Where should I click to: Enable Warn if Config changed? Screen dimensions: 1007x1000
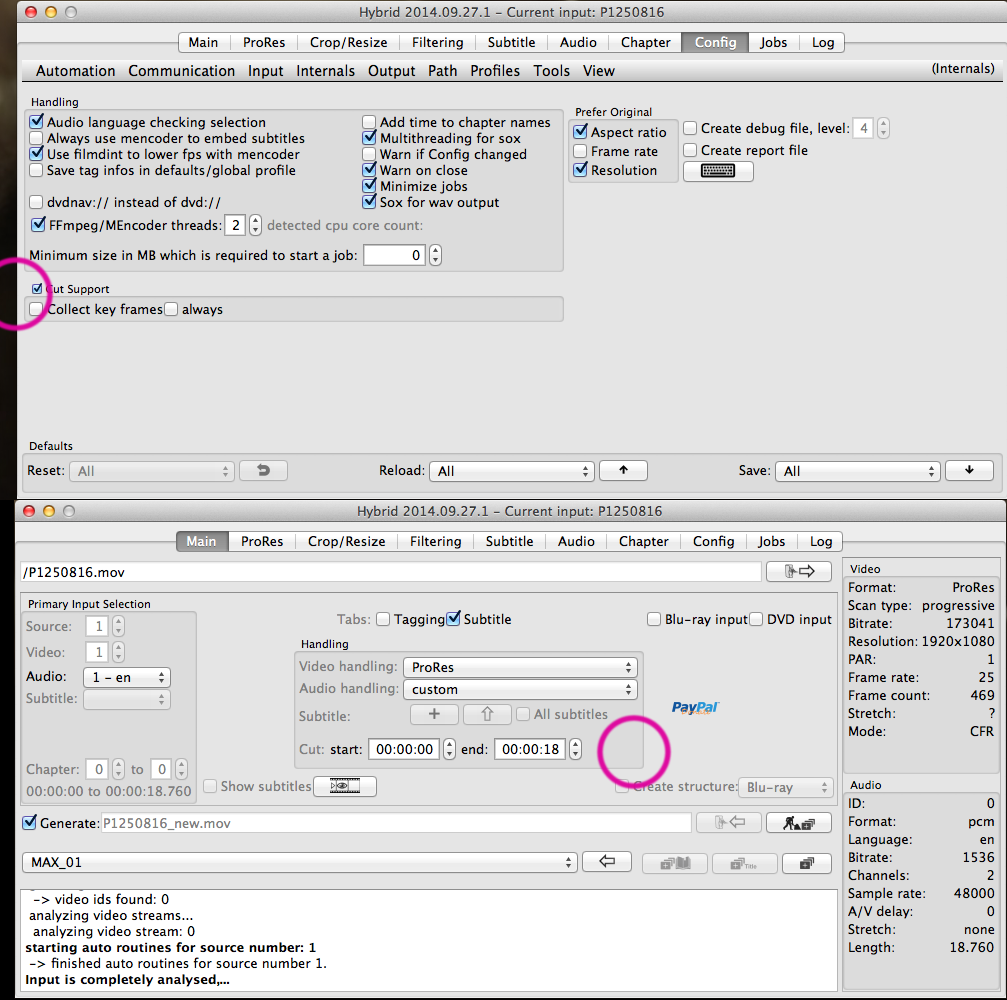pyautogui.click(x=369, y=154)
